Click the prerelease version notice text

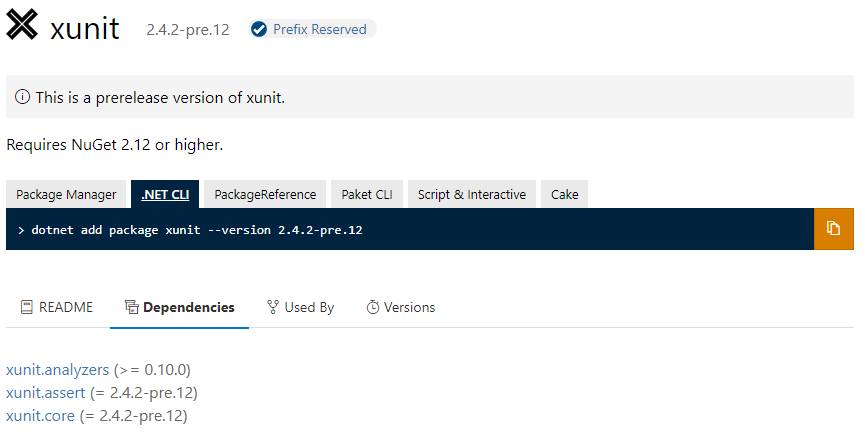[161, 98]
